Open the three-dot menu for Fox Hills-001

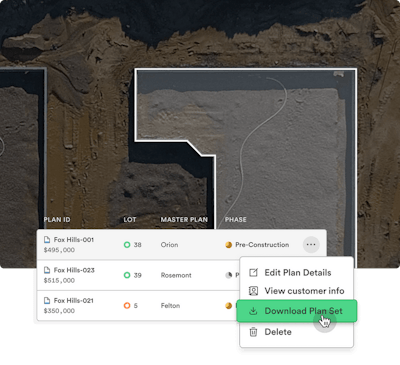pyautogui.click(x=311, y=245)
